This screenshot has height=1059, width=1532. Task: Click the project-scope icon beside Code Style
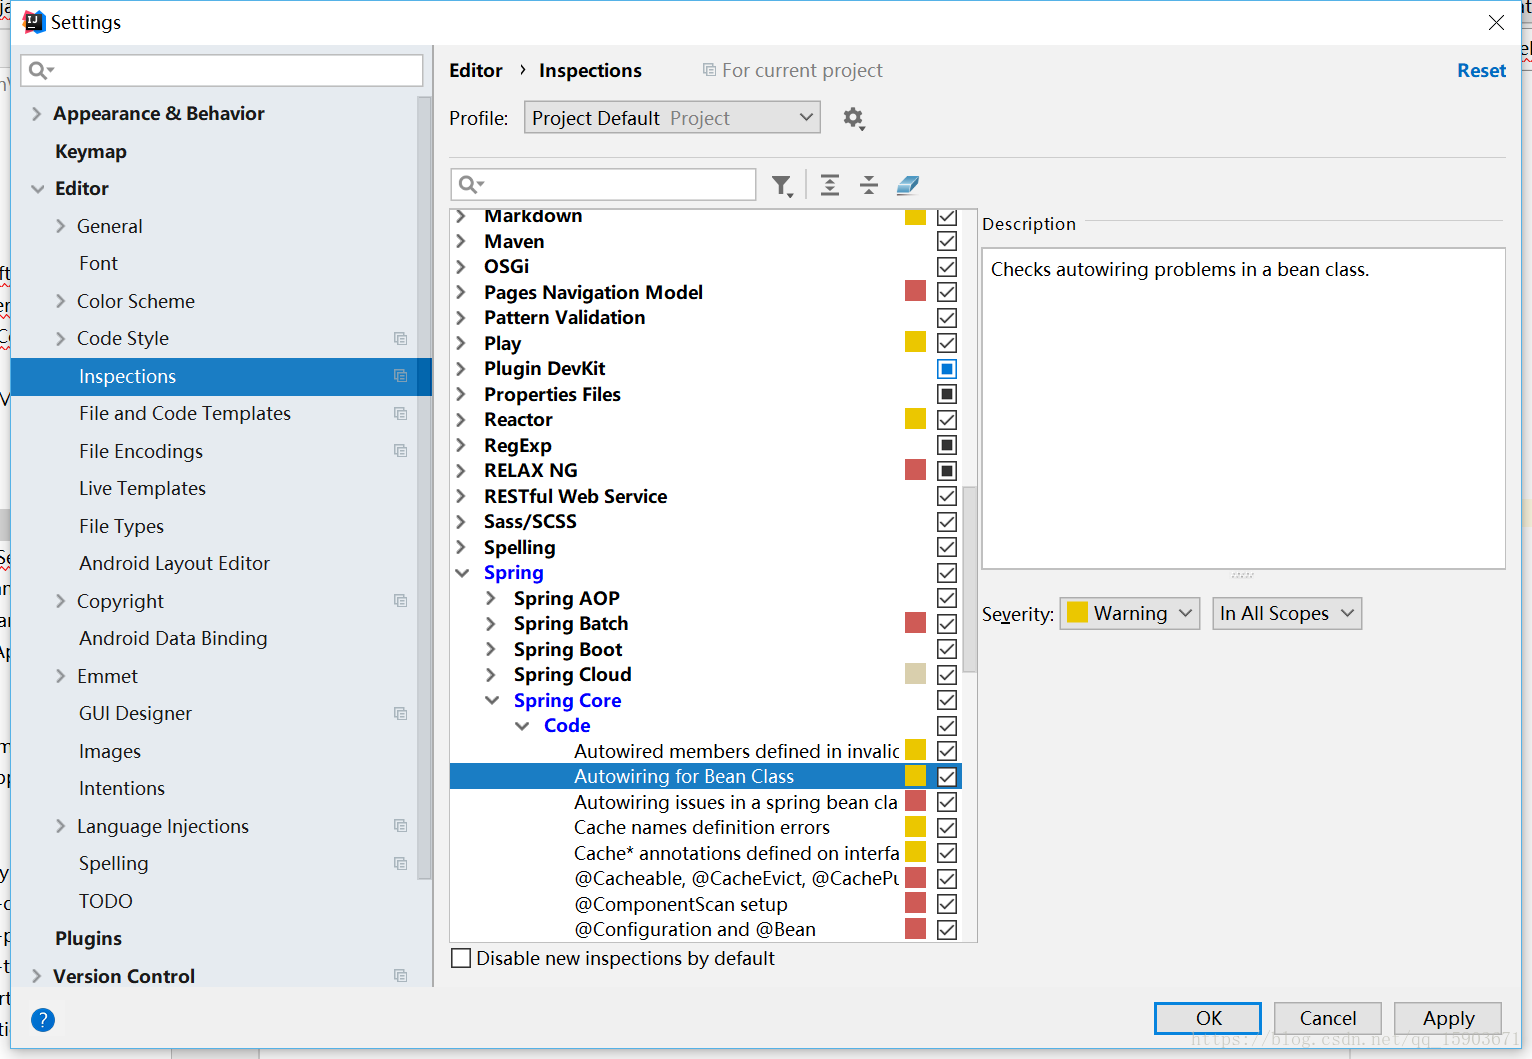pos(401,339)
